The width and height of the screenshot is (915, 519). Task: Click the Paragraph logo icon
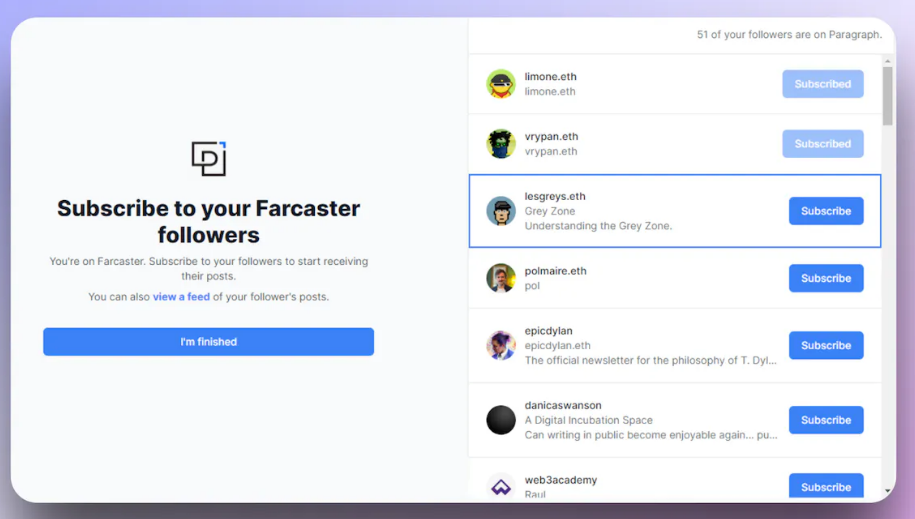coord(209,158)
